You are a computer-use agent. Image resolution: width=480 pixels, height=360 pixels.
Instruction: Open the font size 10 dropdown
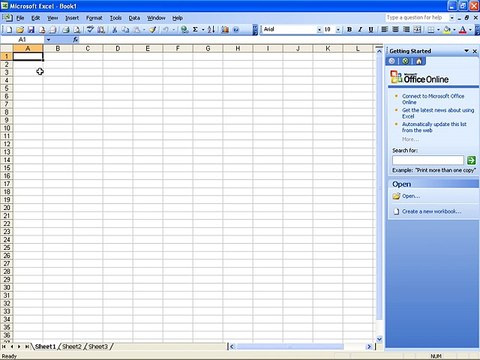click(x=338, y=30)
